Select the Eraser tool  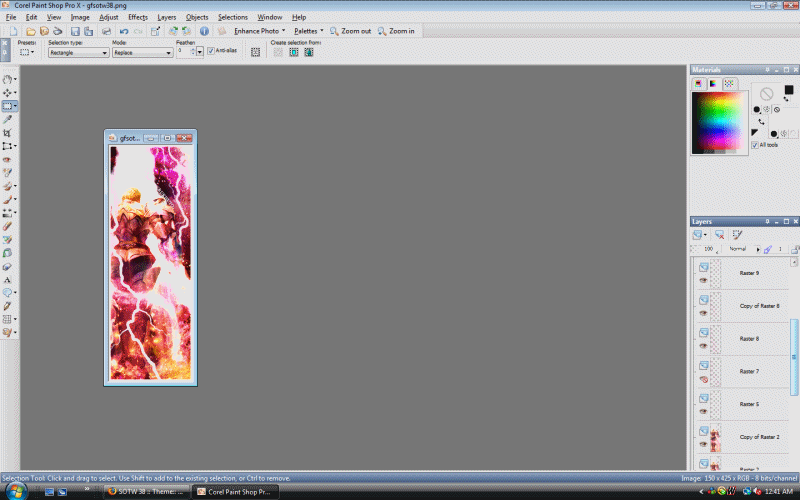coord(7,226)
